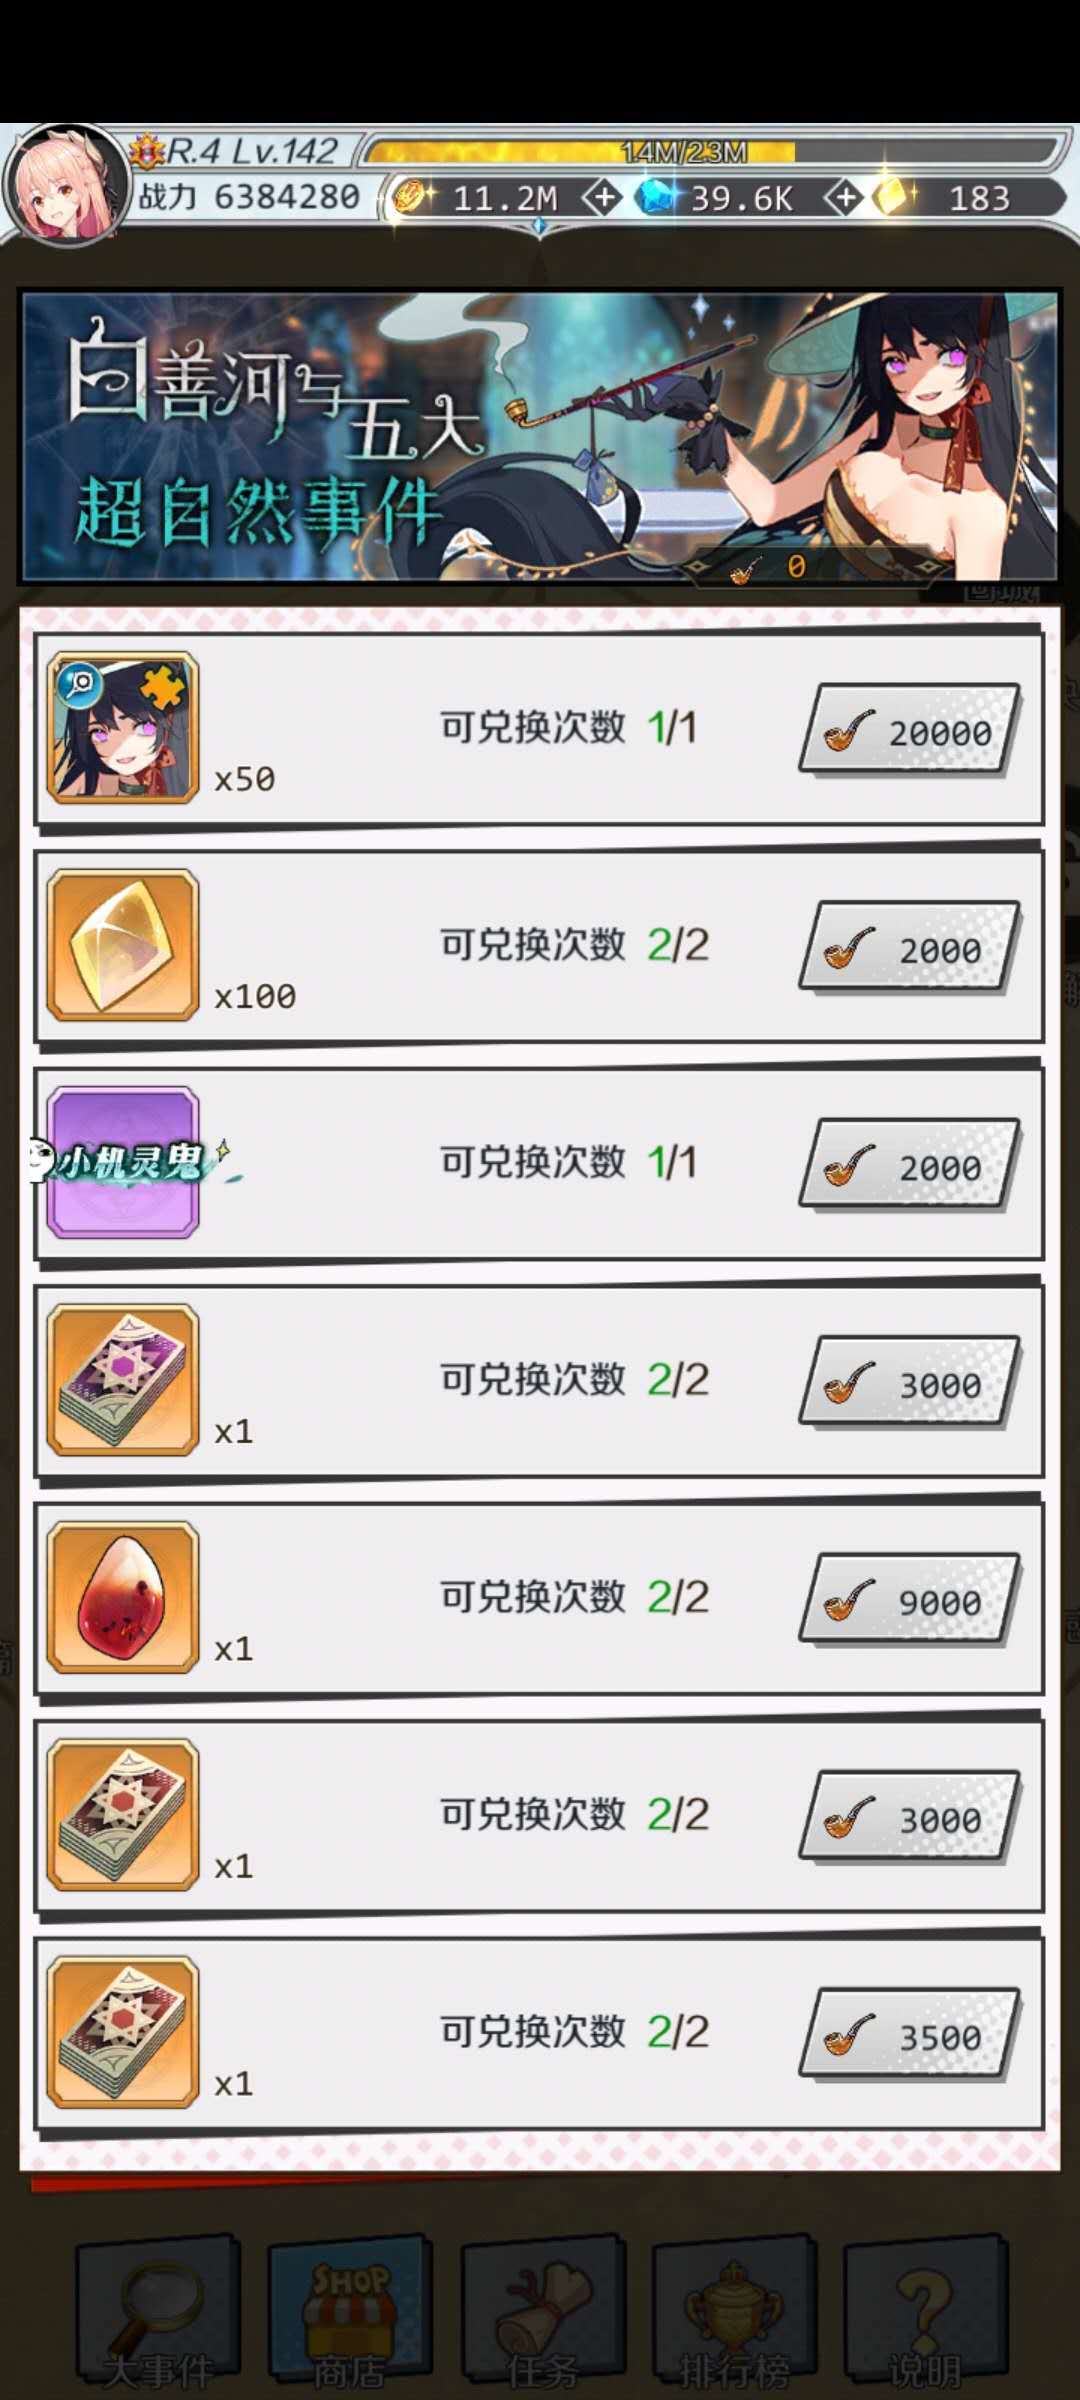Viewport: 1080px width, 2400px height.
Task: Buy the 小机灵鬼 title for 2000
Action: pyautogui.click(x=909, y=1164)
